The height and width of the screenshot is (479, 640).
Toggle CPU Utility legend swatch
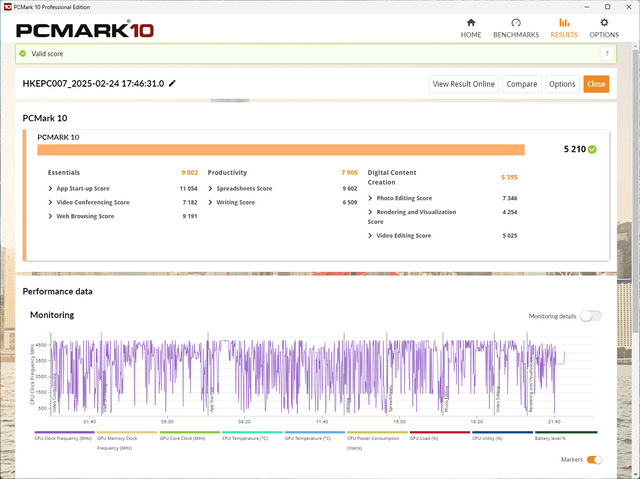coord(502,432)
